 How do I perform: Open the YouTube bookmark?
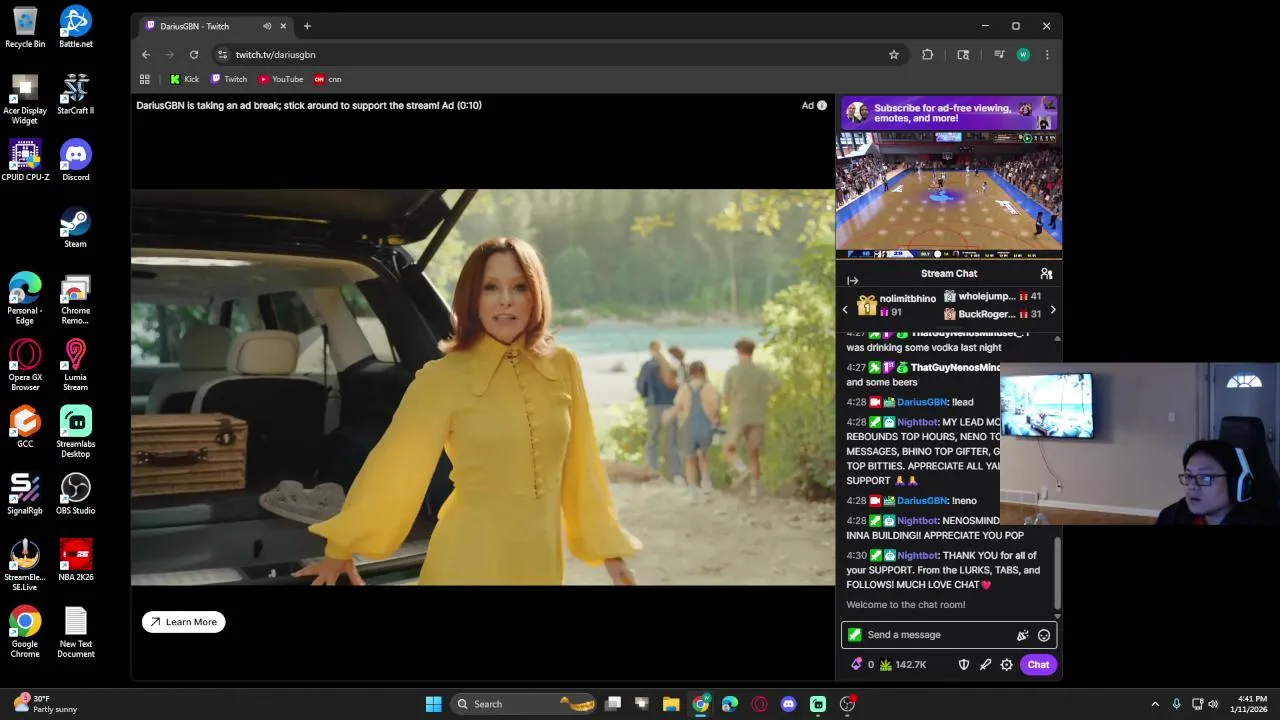[x=281, y=79]
